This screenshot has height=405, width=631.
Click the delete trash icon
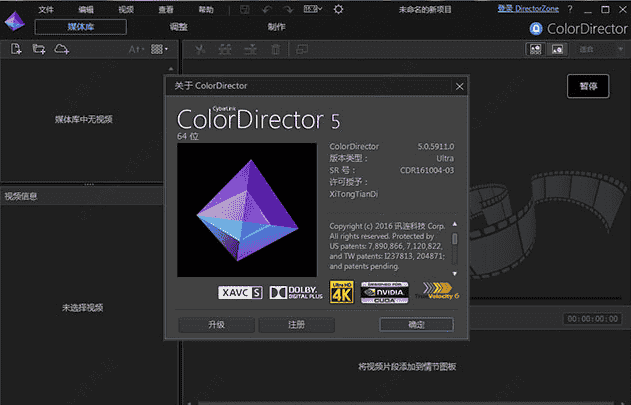click(x=274, y=48)
